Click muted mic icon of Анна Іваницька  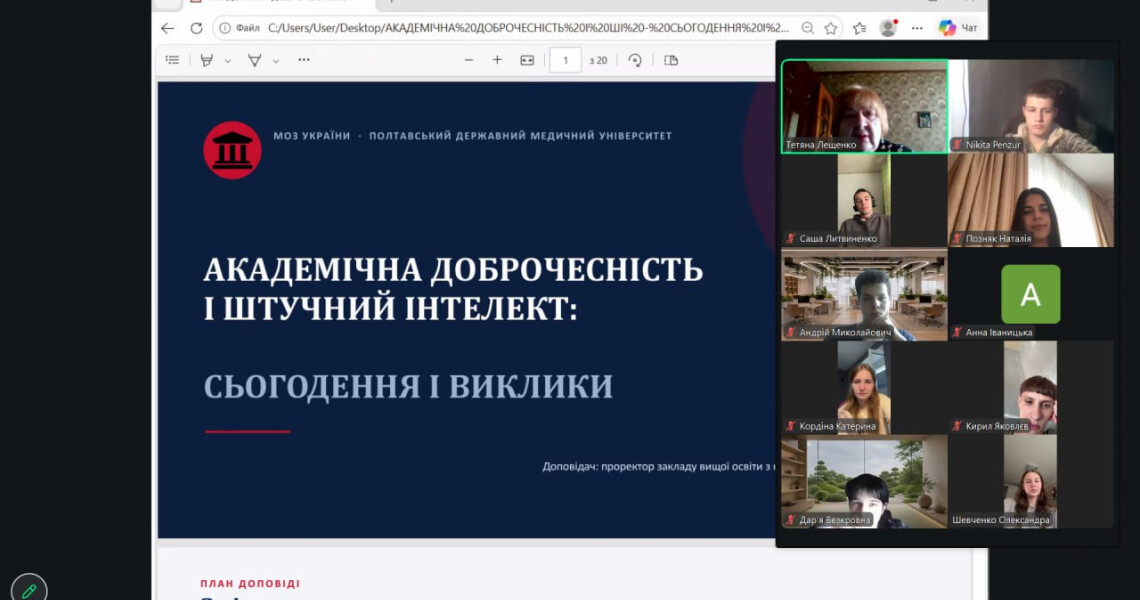tap(958, 332)
